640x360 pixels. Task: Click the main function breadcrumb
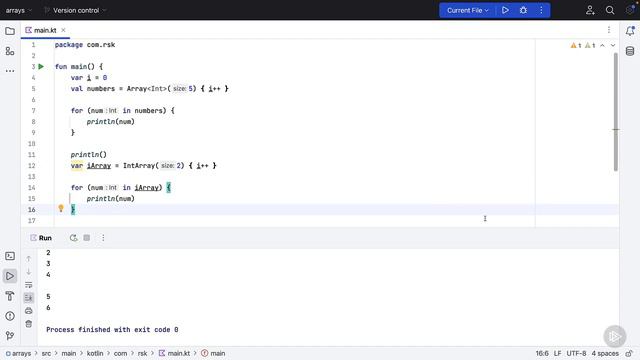click(213, 353)
